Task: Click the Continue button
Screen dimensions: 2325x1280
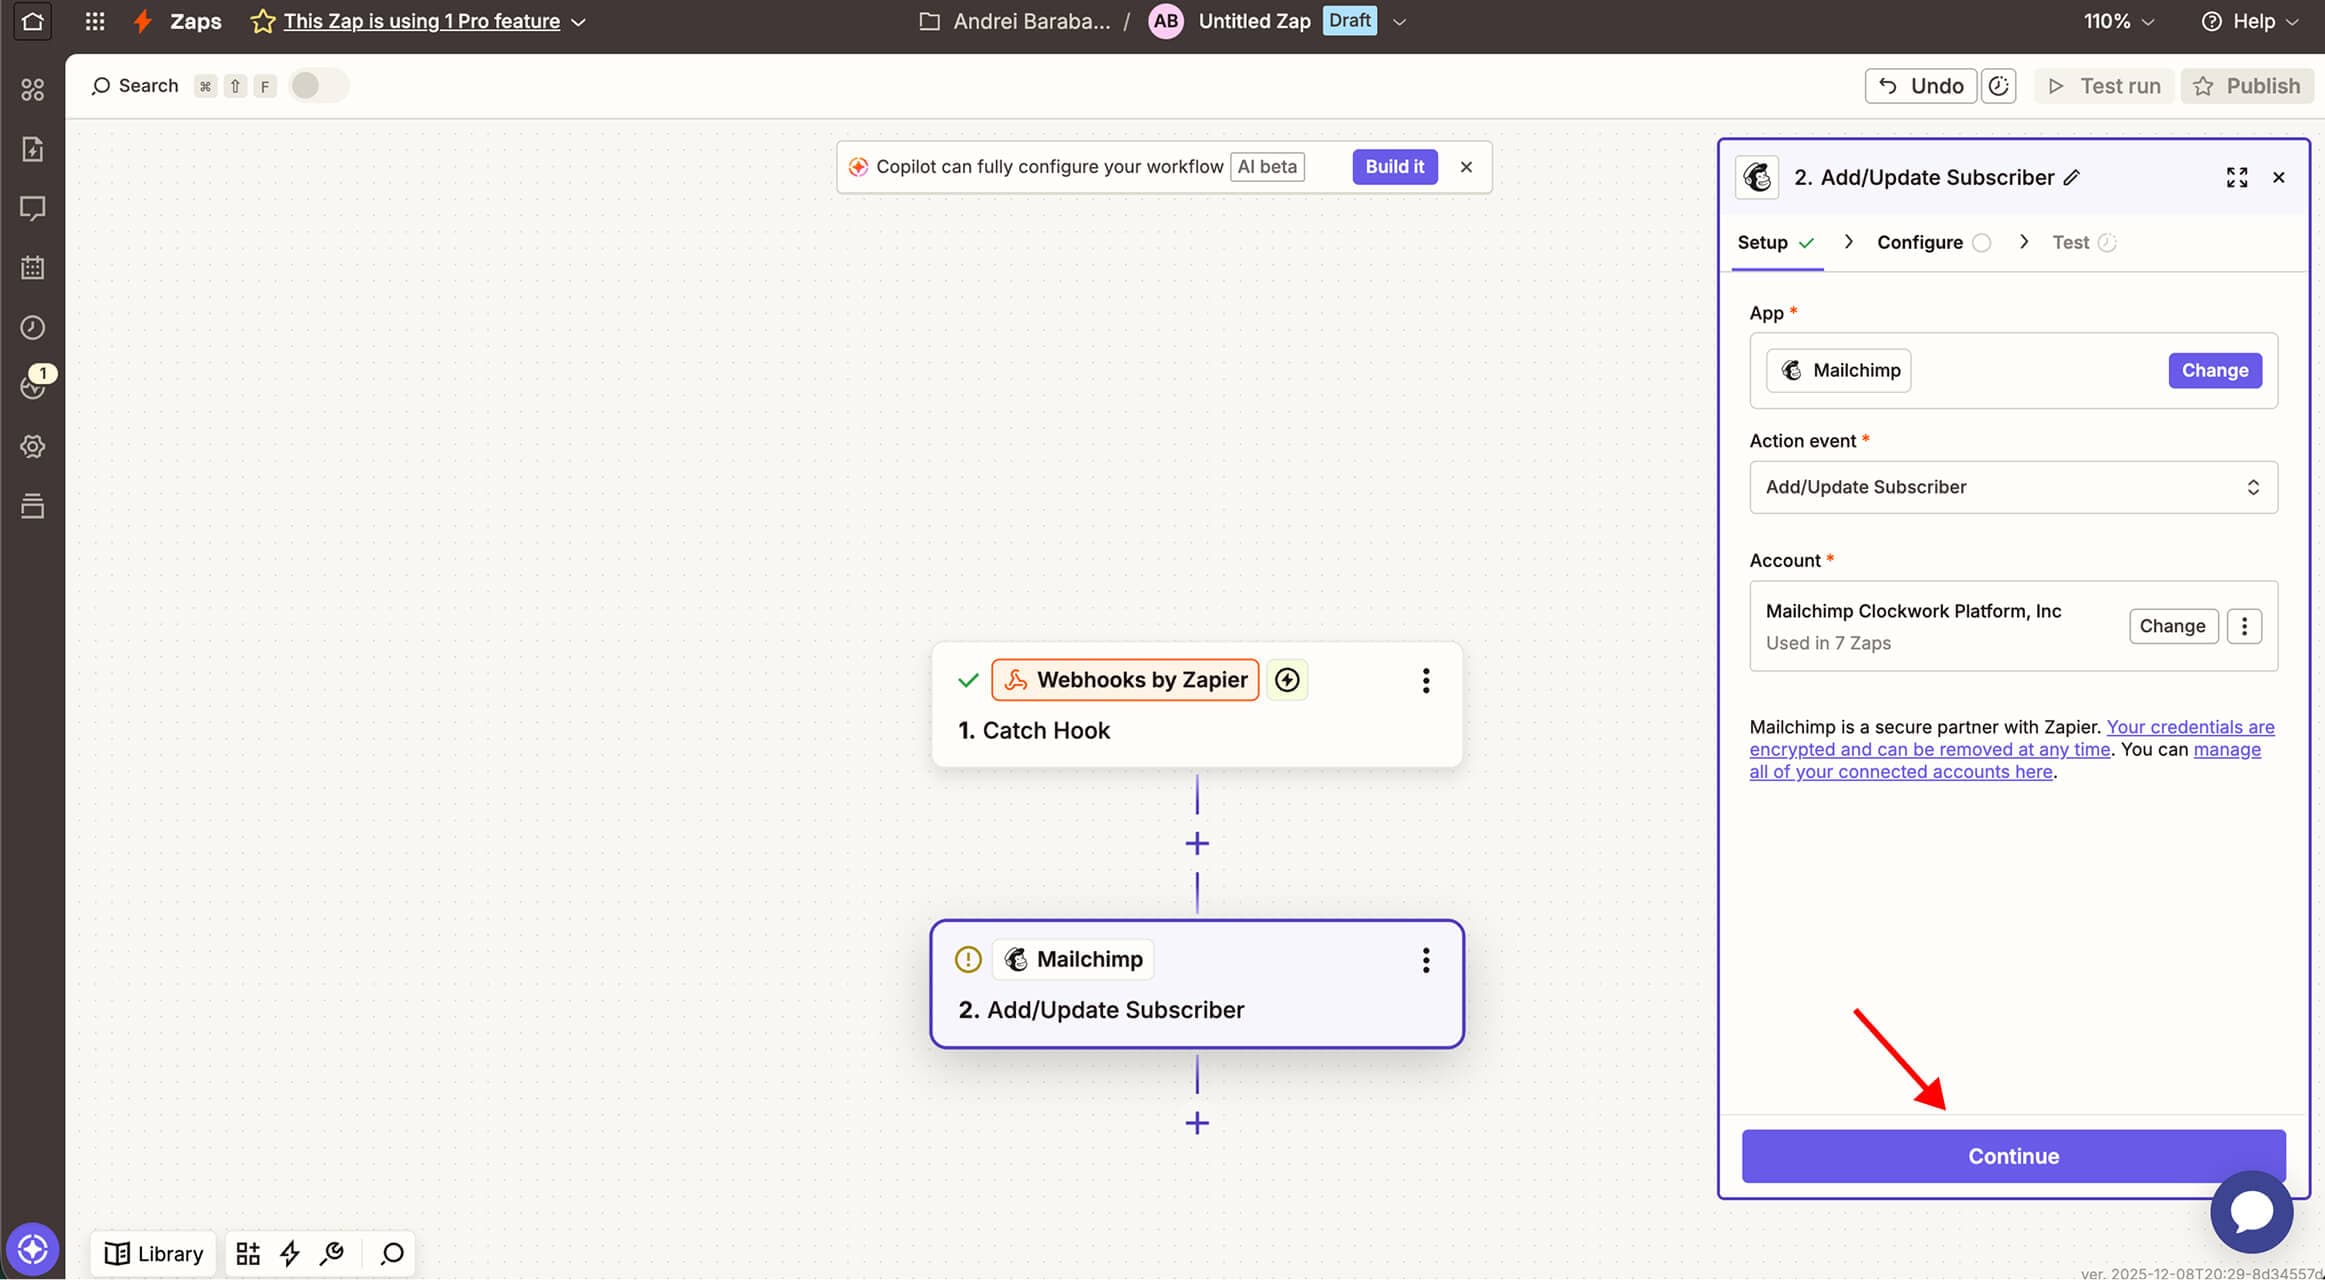Action: click(x=2012, y=1156)
